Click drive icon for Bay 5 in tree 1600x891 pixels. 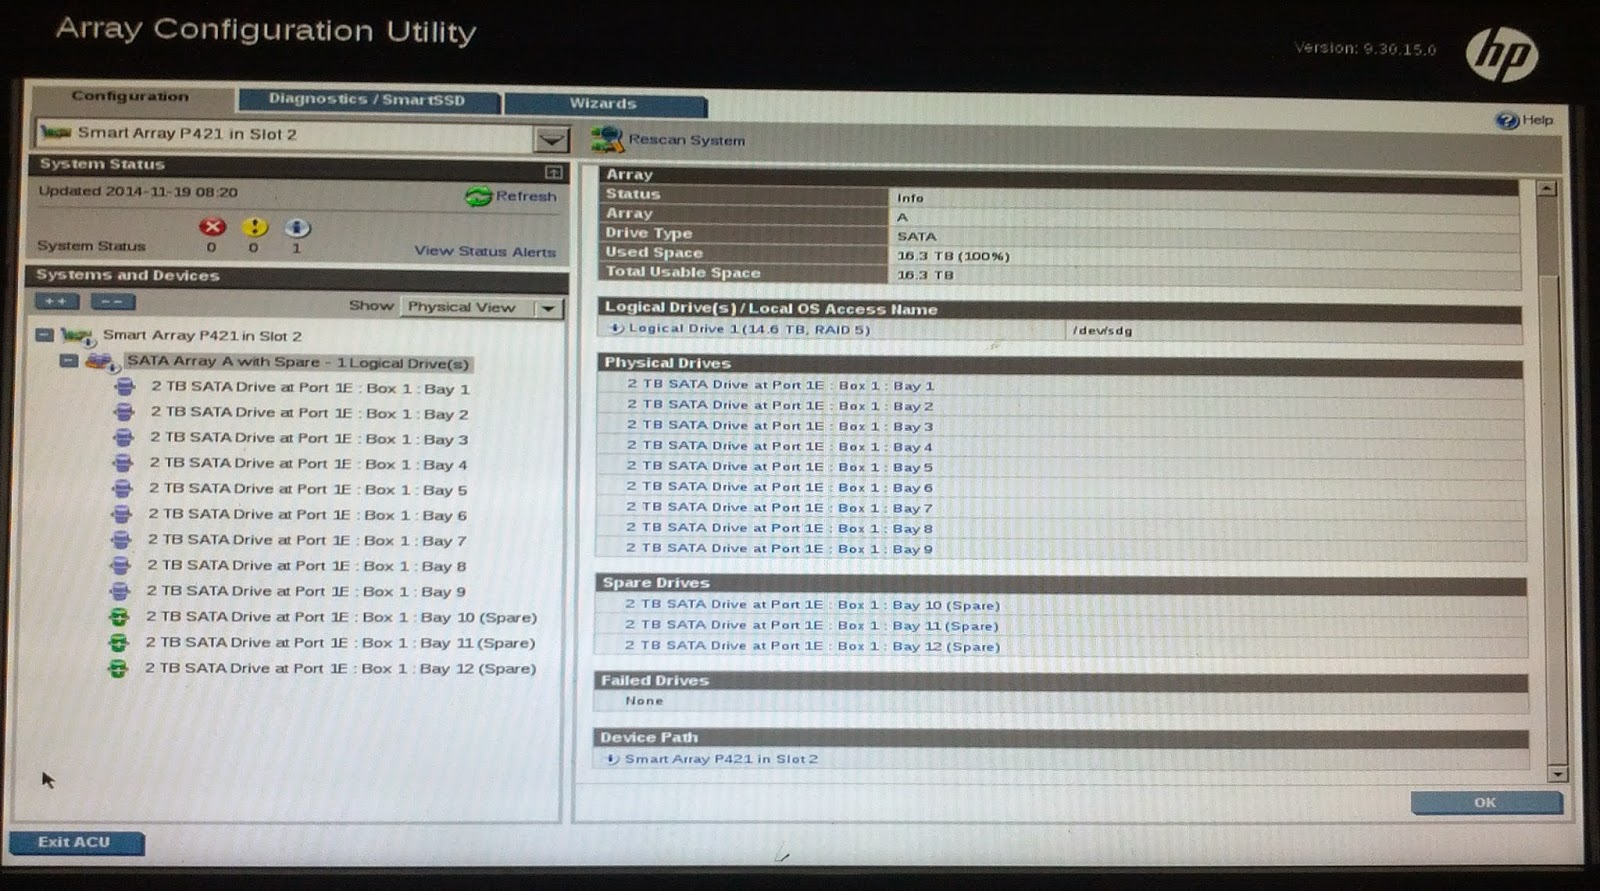pos(122,488)
